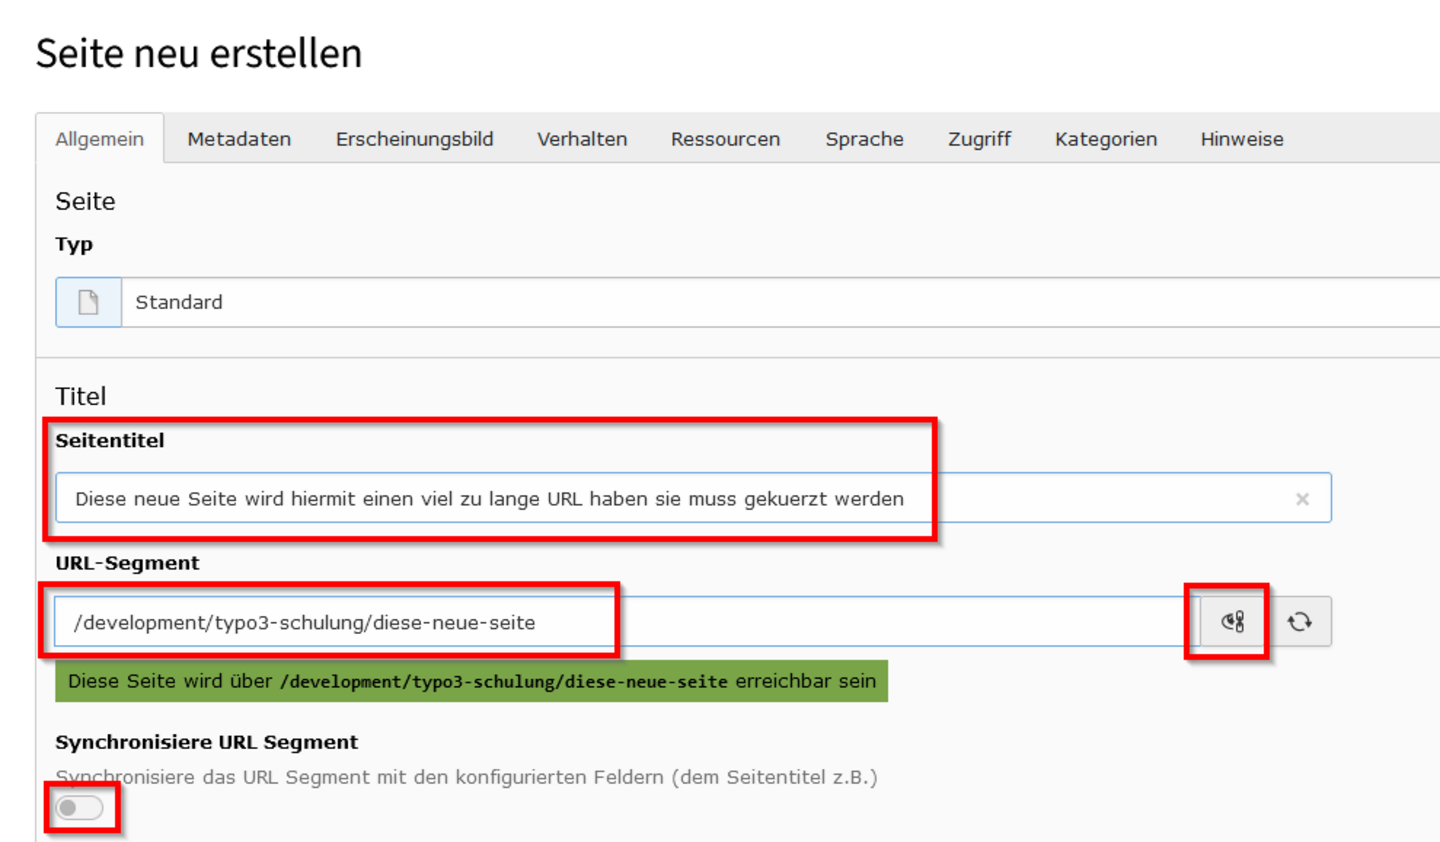Image resolution: width=1440 pixels, height=842 pixels.
Task: Click the green reachable-URL info message
Action: click(471, 681)
